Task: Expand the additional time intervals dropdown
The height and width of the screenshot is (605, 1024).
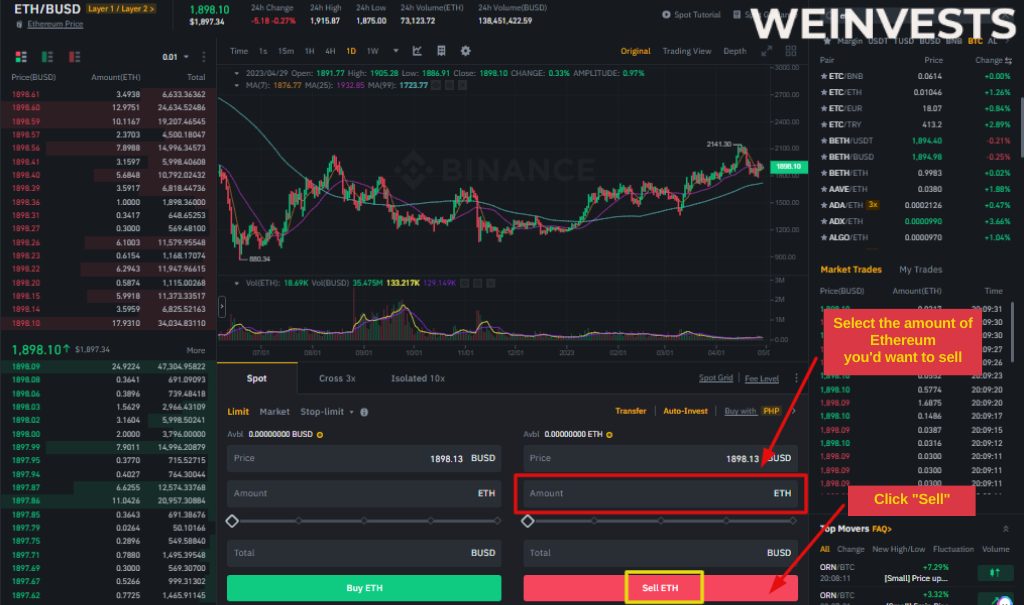Action: coord(396,51)
